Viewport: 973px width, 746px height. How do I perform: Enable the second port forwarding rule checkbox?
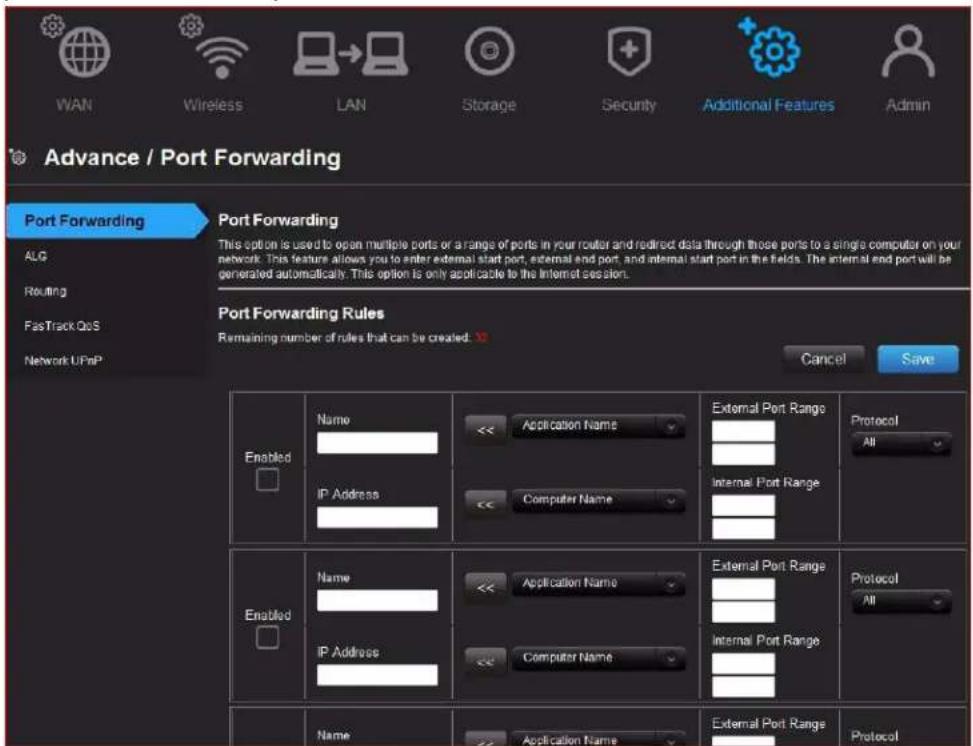pos(267,637)
